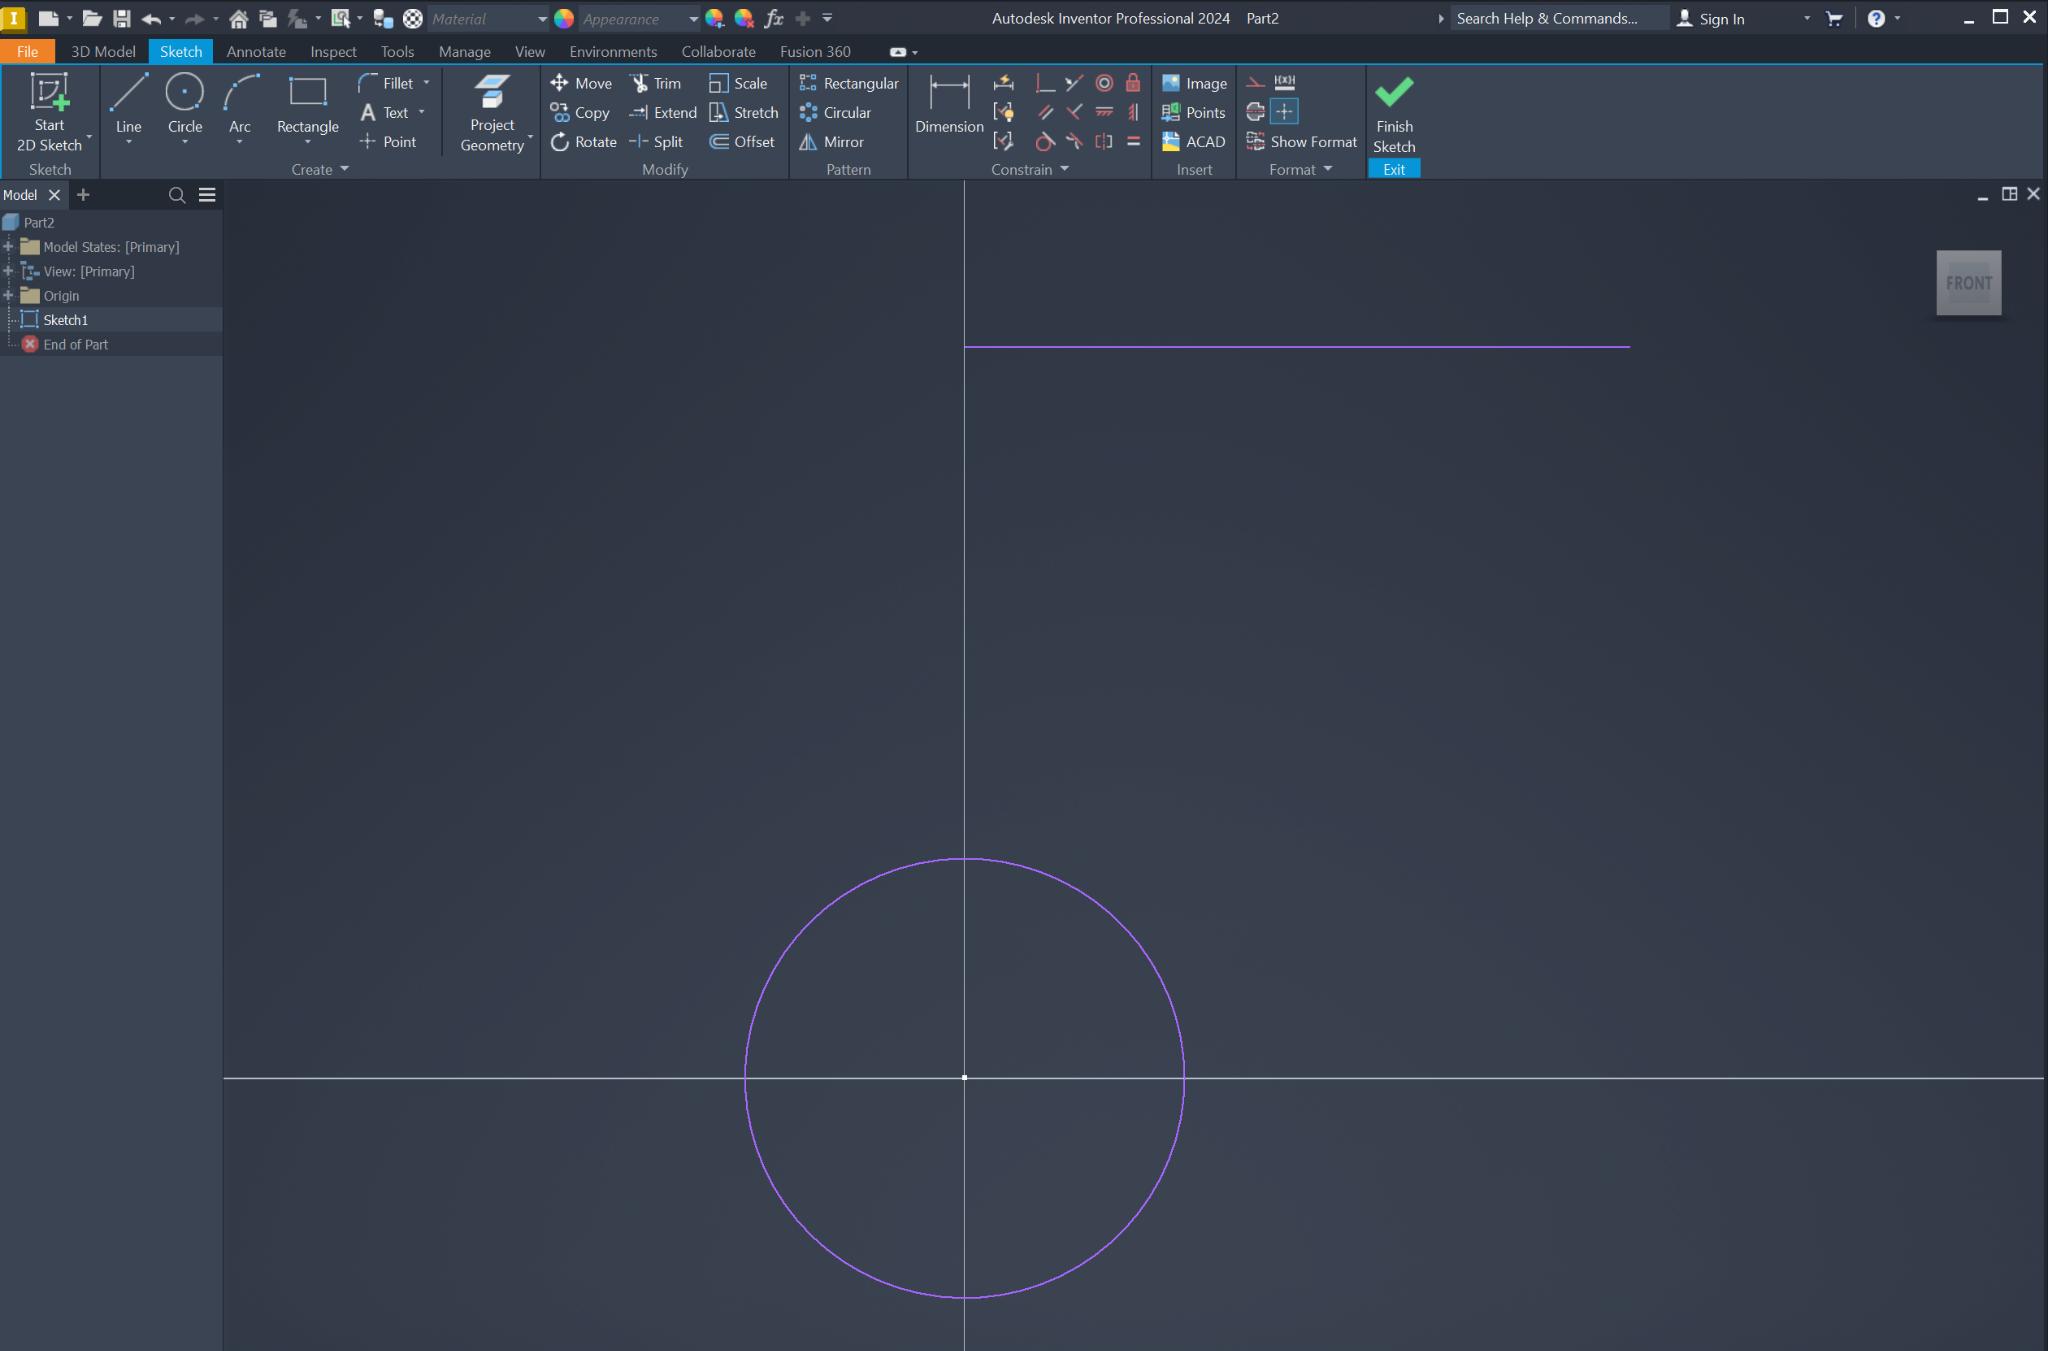
Task: Switch to the Annotate tab
Action: click(255, 51)
